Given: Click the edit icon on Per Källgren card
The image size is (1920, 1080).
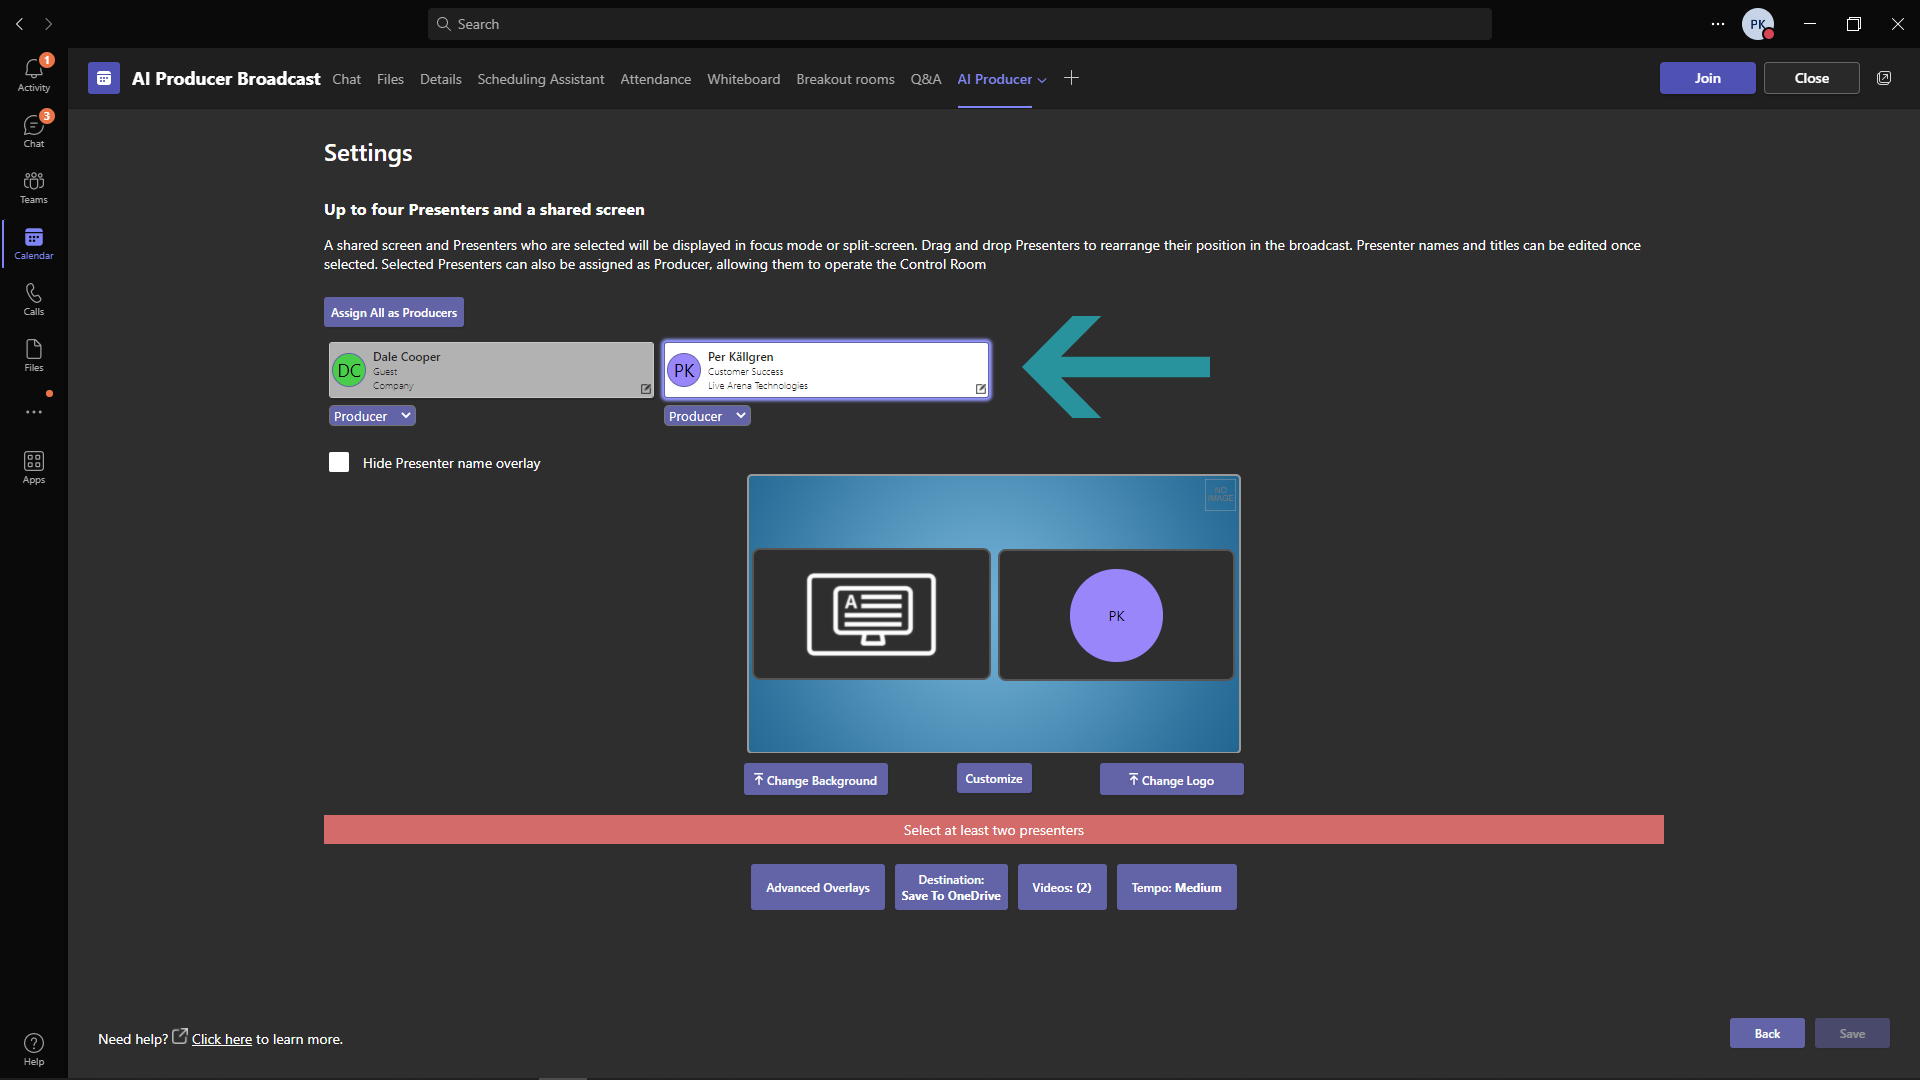Looking at the screenshot, I should point(980,389).
